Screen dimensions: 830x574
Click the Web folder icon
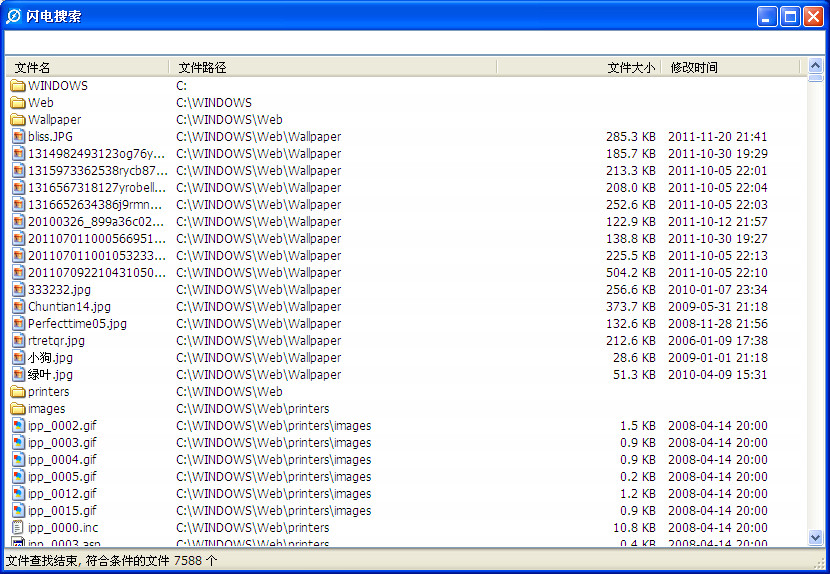(18, 103)
